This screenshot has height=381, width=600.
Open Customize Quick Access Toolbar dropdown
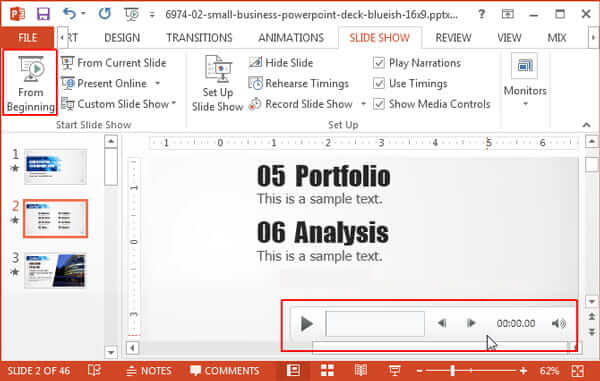[152, 15]
